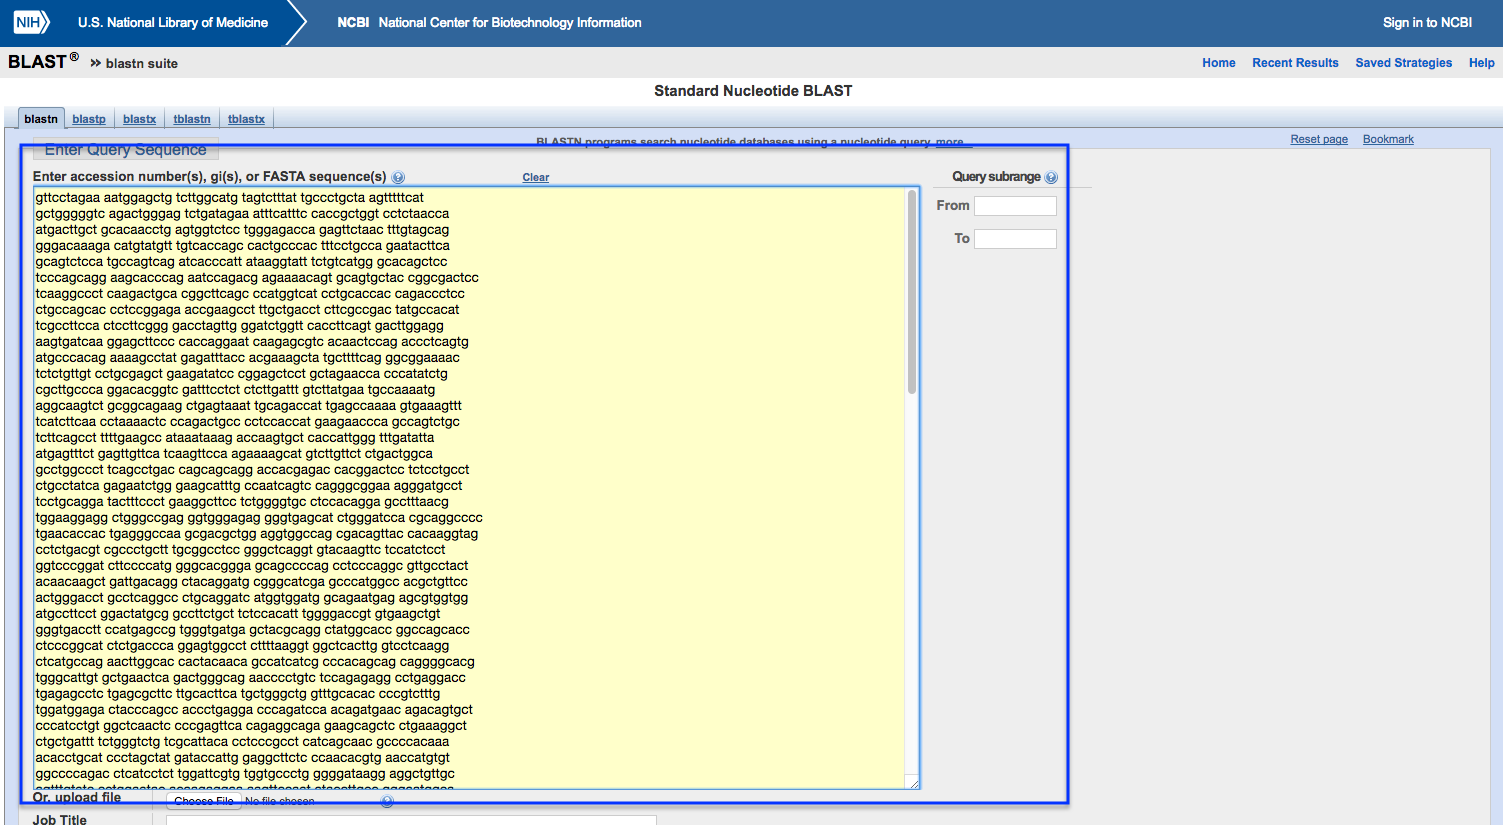This screenshot has height=825, width=1503.
Task: Sign in to NCBI
Action: point(1427,22)
